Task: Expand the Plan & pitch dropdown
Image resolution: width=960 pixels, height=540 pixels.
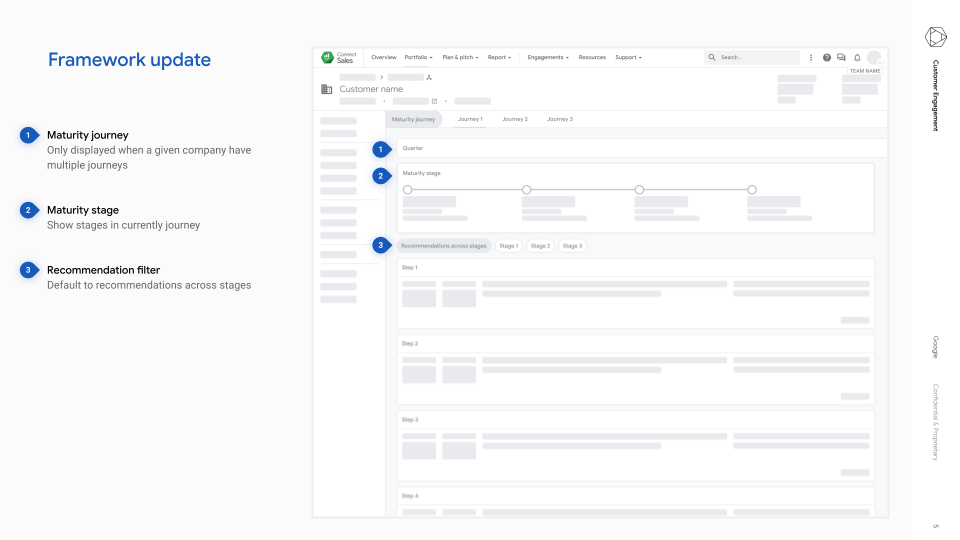Action: tap(460, 58)
